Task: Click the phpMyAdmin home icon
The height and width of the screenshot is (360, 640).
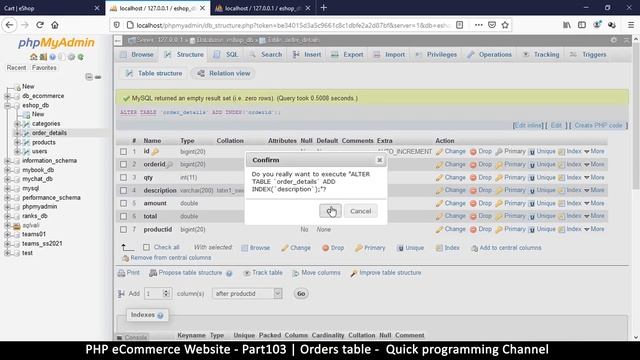Action: pyautogui.click(x=33, y=57)
